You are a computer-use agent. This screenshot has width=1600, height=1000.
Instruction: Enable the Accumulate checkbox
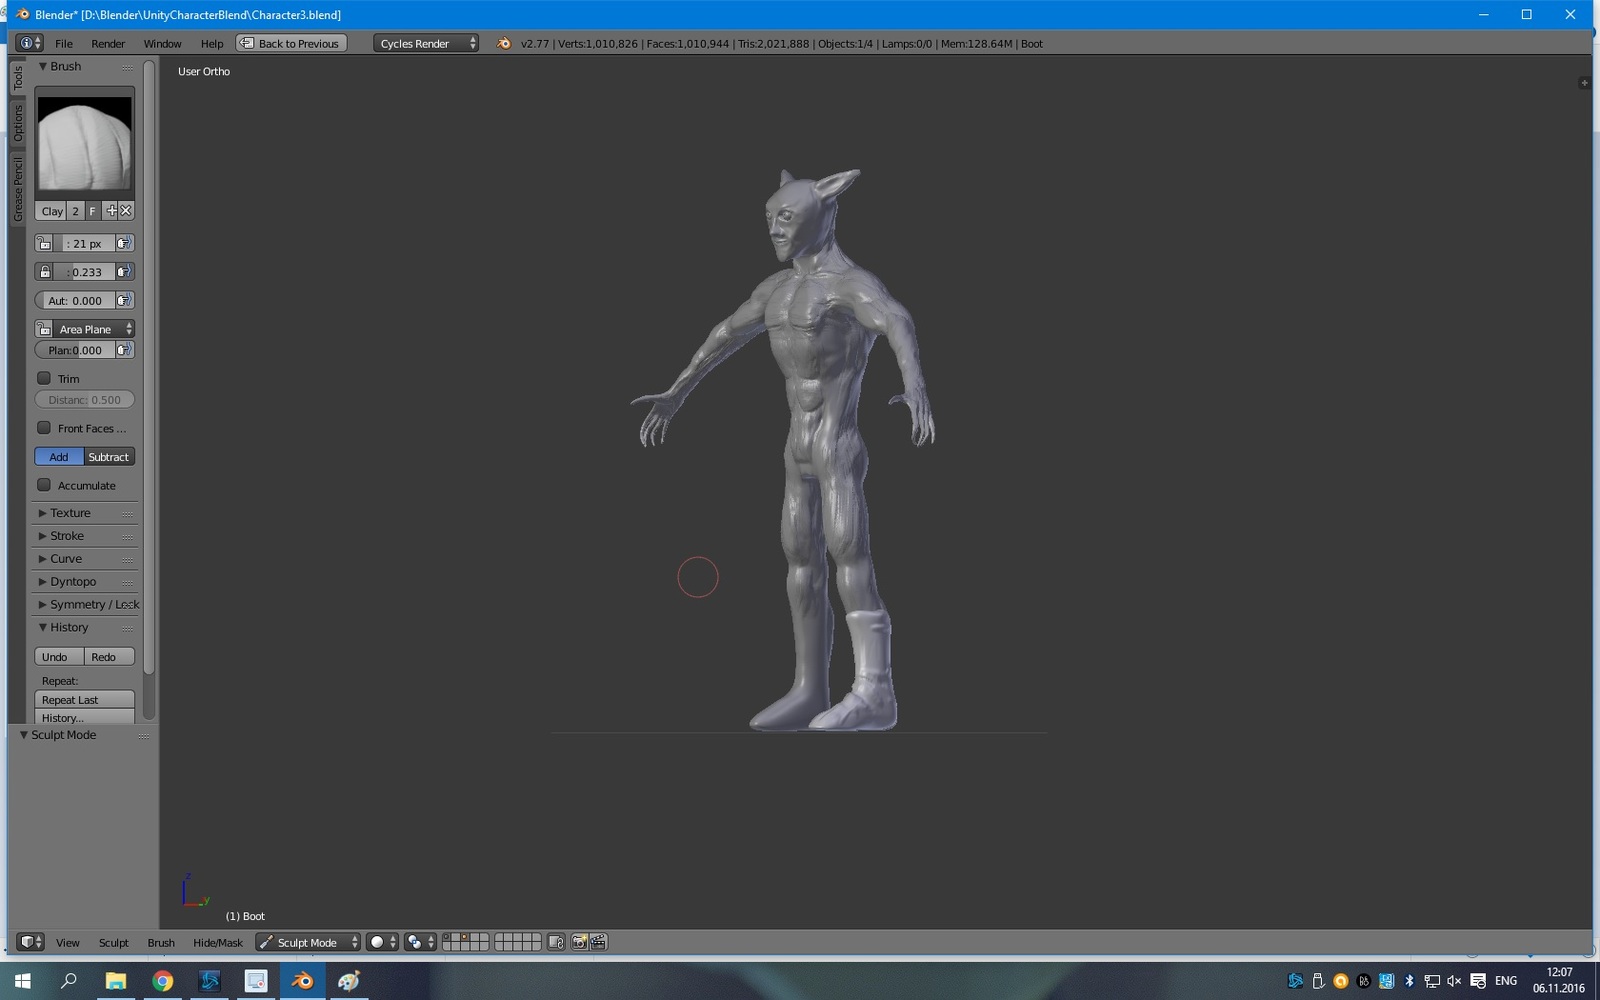[44, 485]
